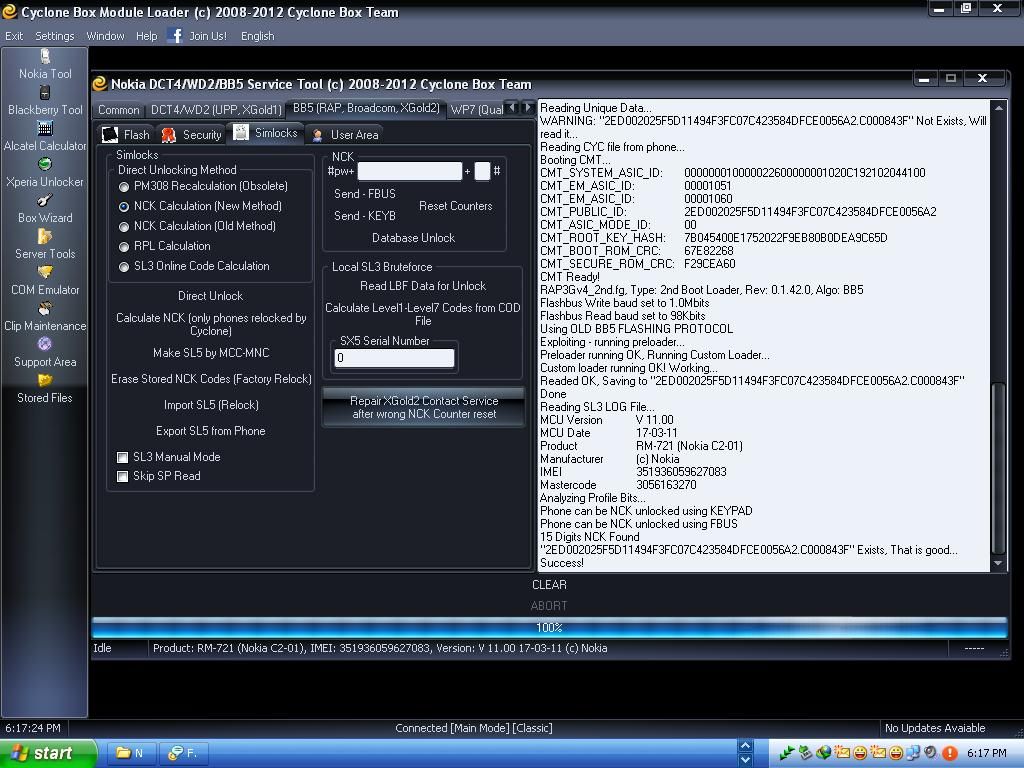Clear the log with CLEAR button
Image resolution: width=1024 pixels, height=768 pixels.
pyautogui.click(x=549, y=584)
